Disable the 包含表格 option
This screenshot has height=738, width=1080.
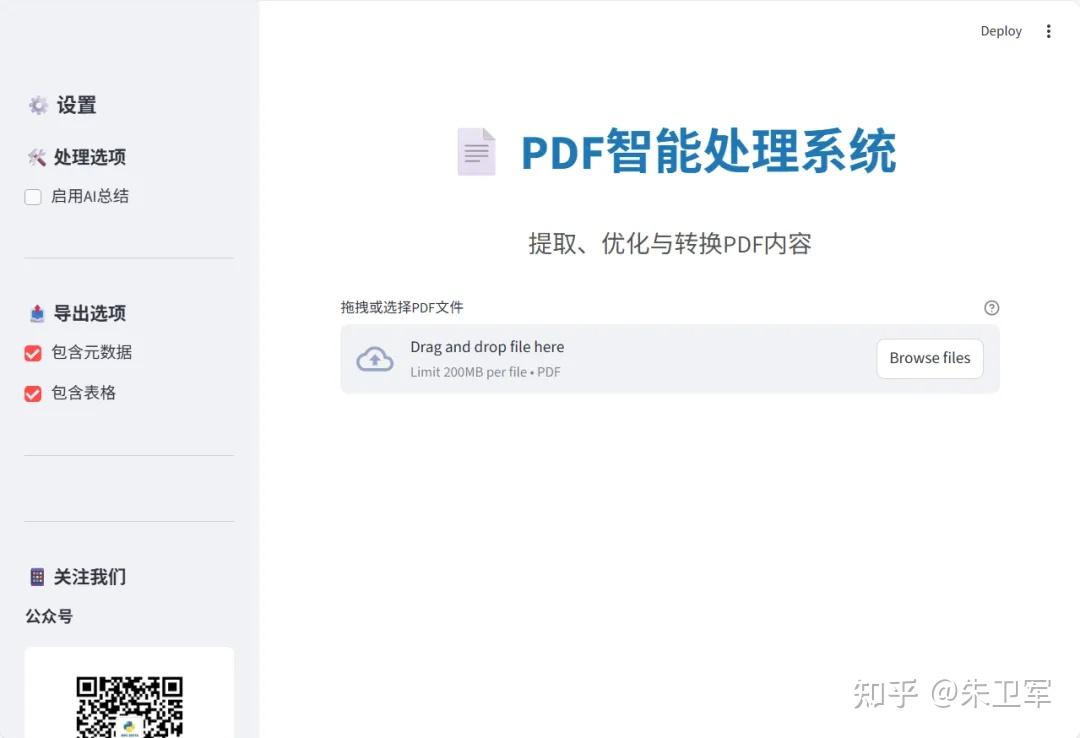(x=32, y=392)
